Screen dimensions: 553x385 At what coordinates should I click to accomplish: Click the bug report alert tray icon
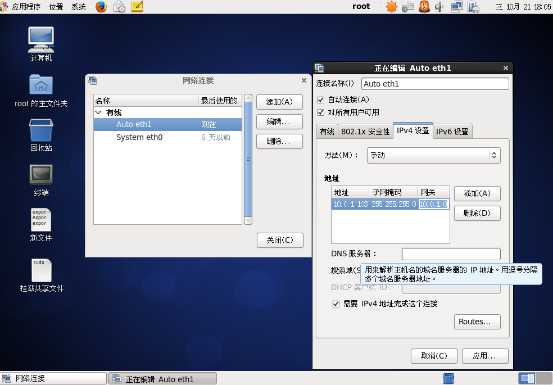tap(424, 6)
